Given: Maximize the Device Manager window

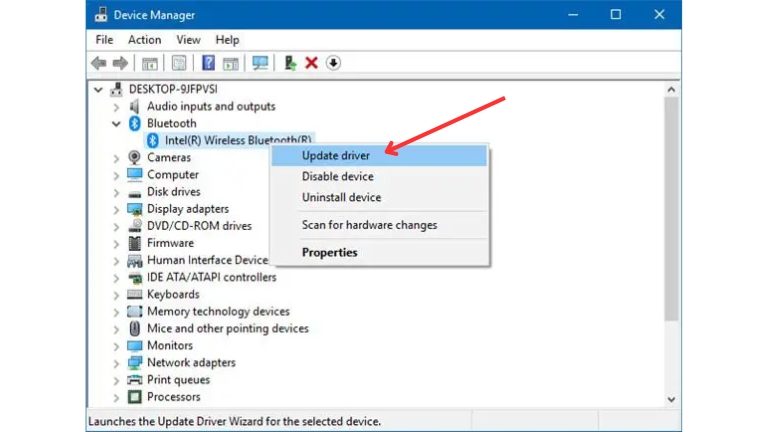Looking at the screenshot, I should tap(616, 15).
